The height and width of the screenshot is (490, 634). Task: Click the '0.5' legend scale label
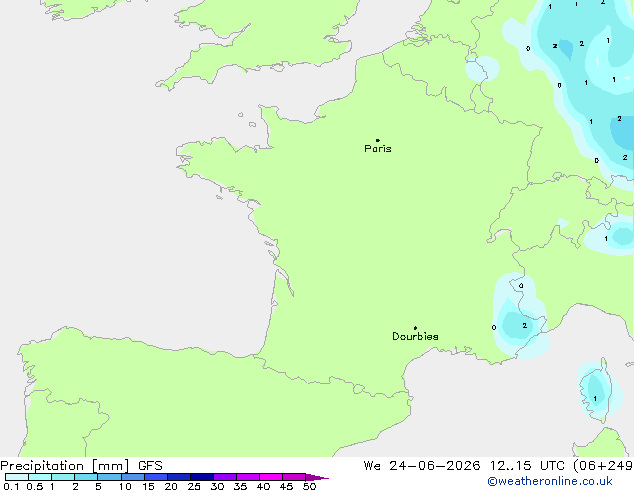[x=35, y=486]
